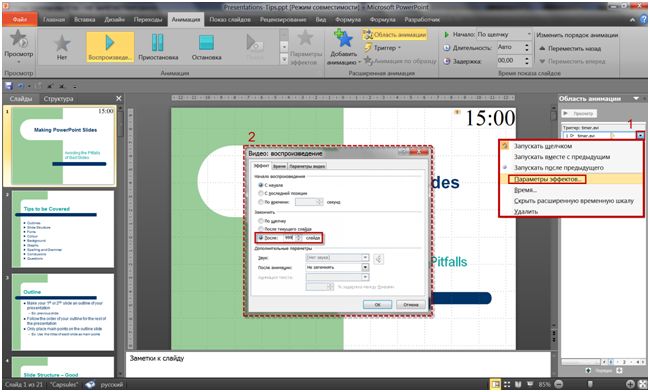Viewport: 650px width, 392px height.
Task: Switch to the Дизайн ribbon tab
Action: (x=114, y=19)
